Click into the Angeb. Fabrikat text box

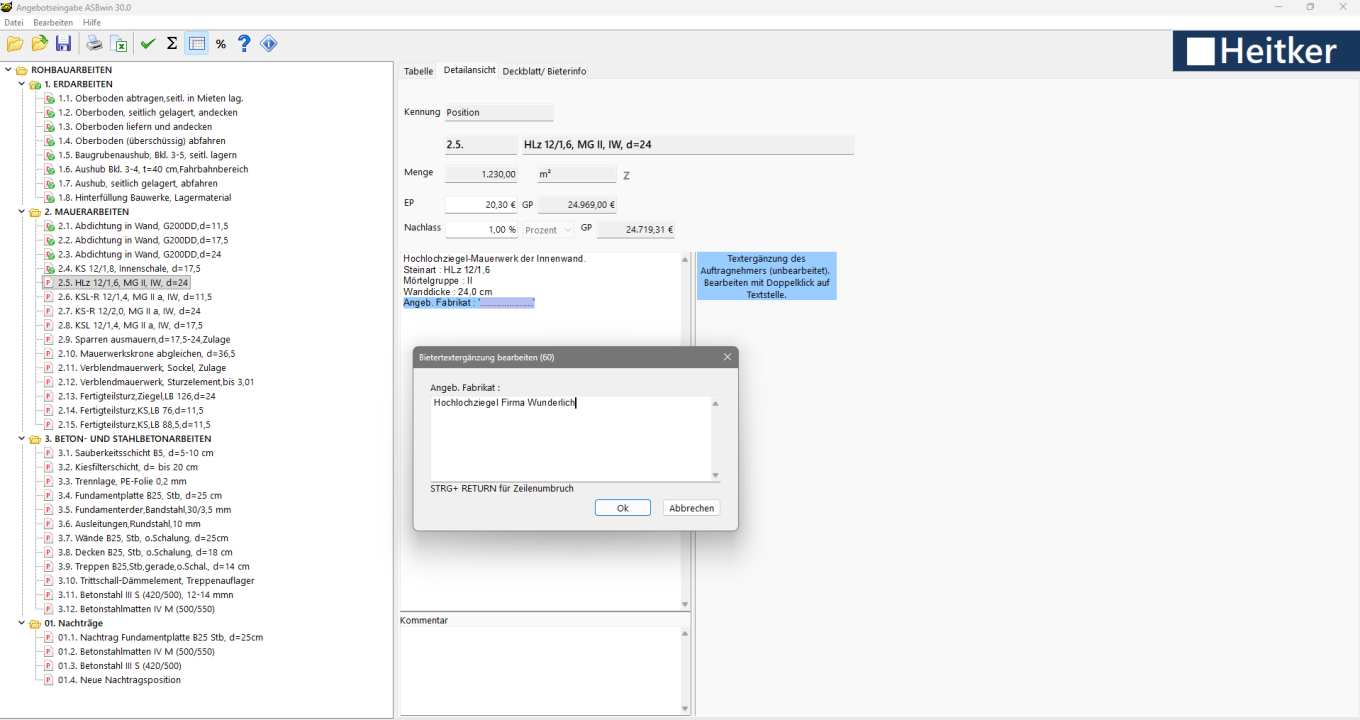(x=570, y=439)
